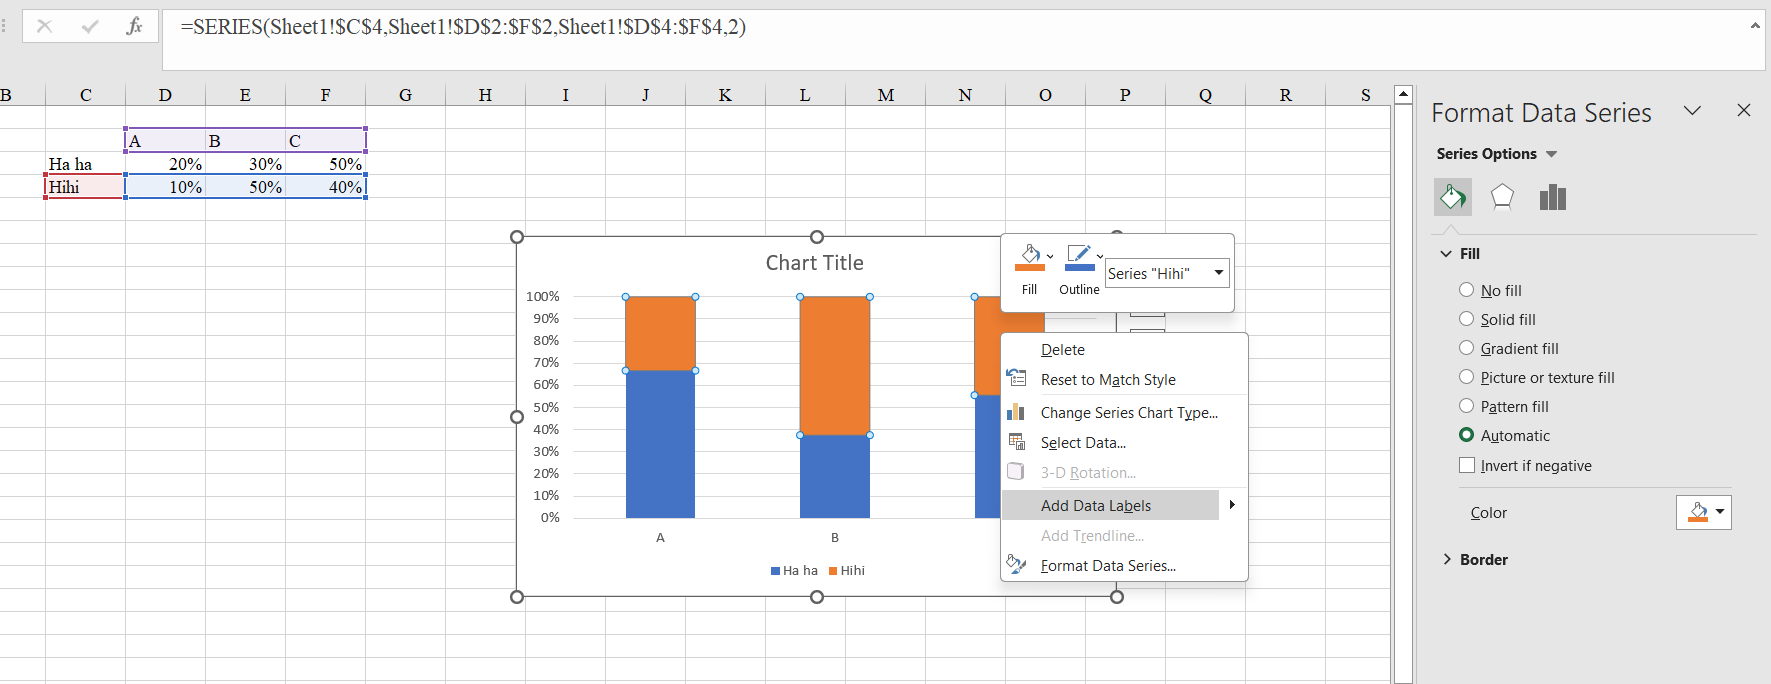
Task: Click the Chart Title text
Action: tap(814, 263)
